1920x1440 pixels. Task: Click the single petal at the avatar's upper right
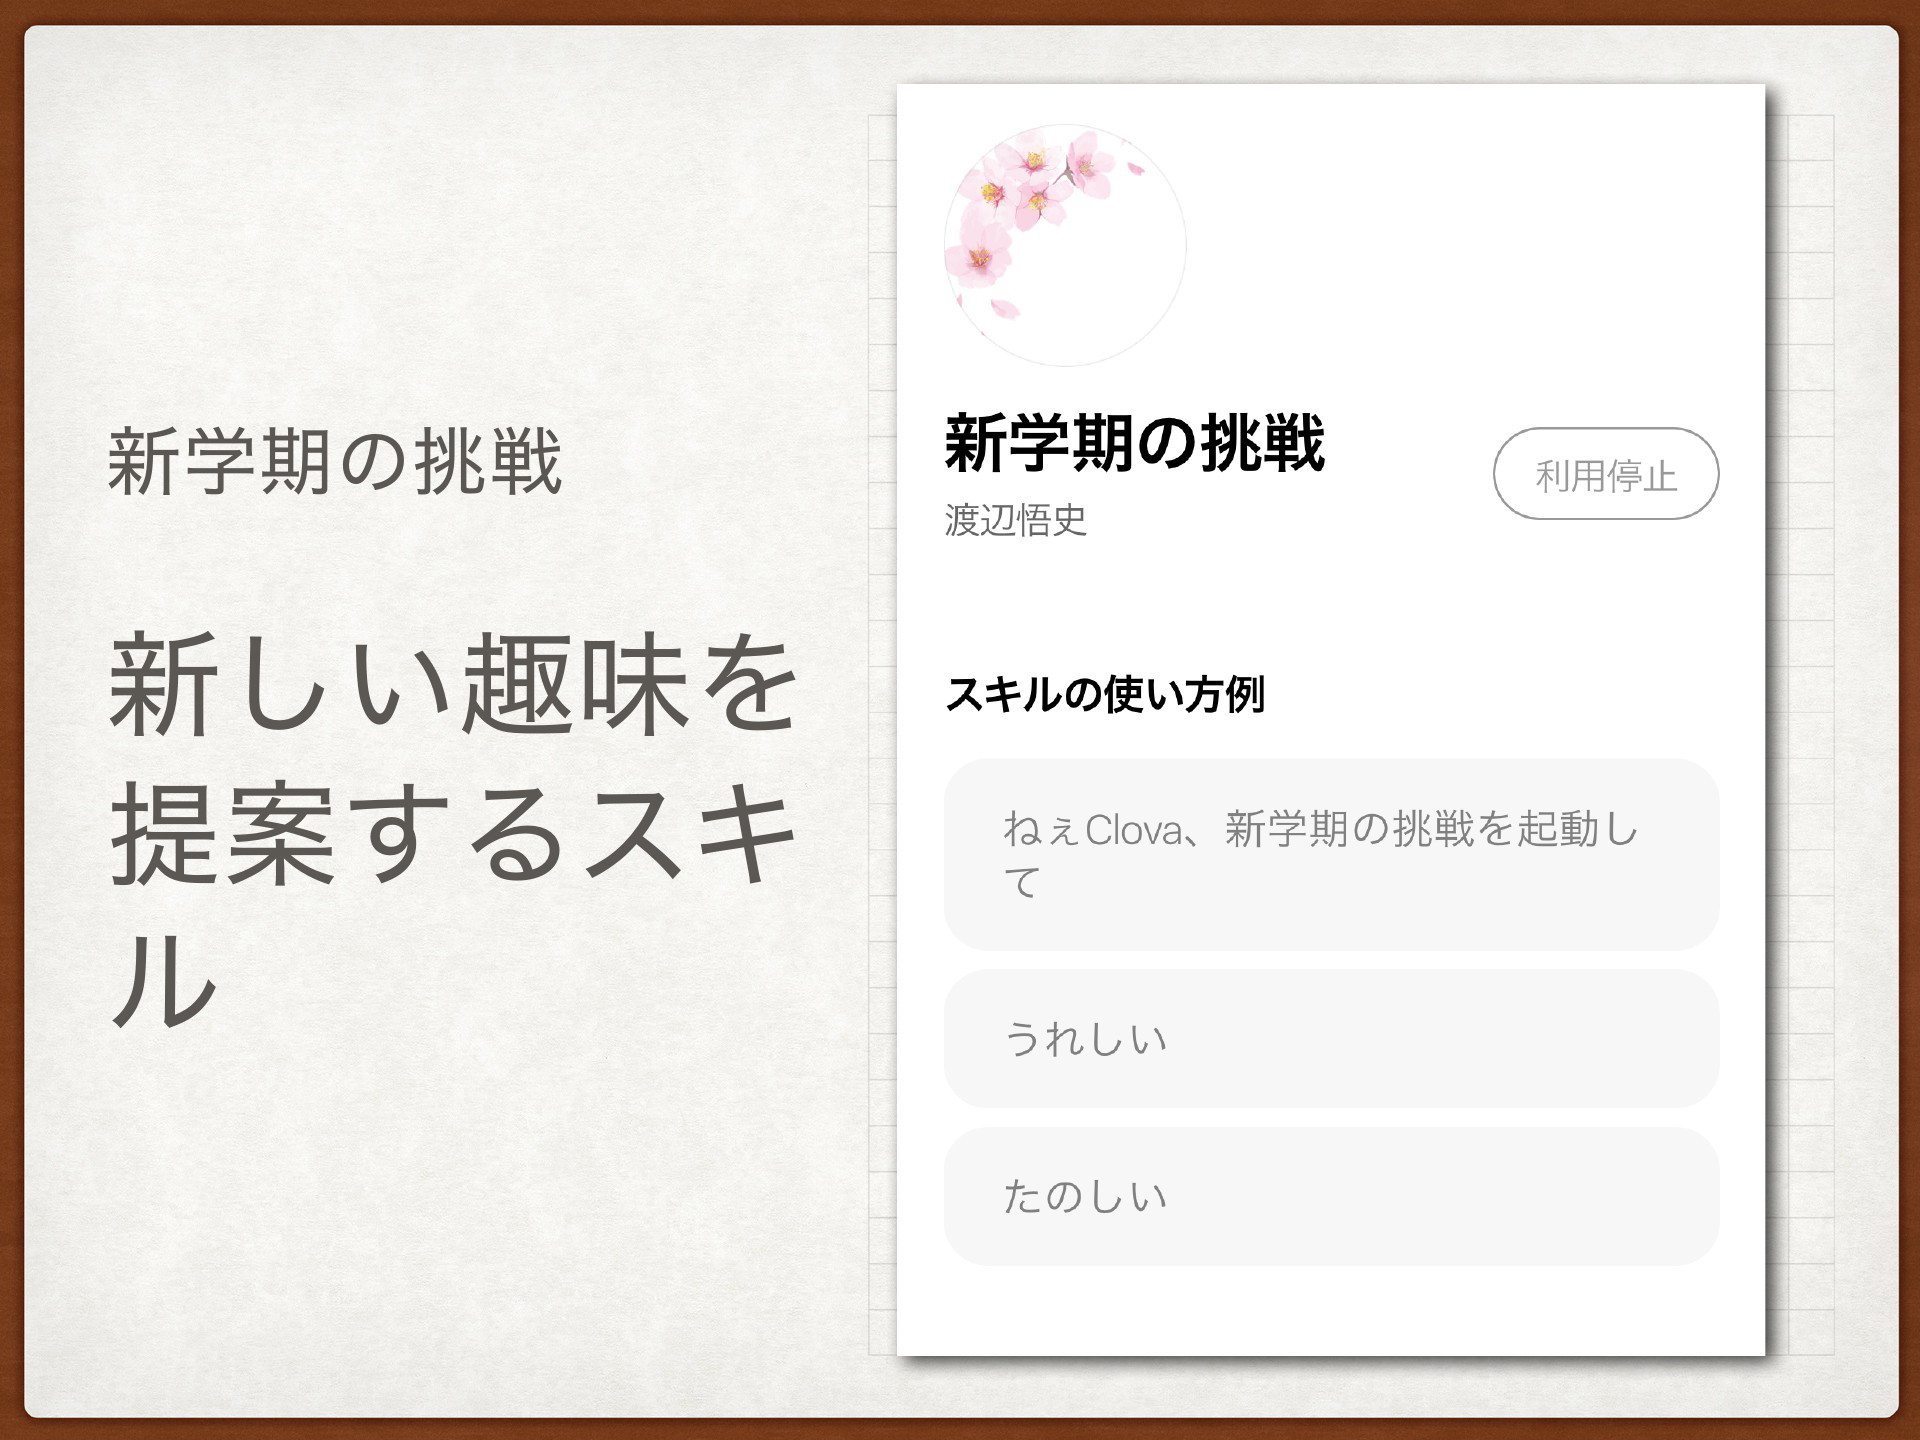click(x=1135, y=167)
